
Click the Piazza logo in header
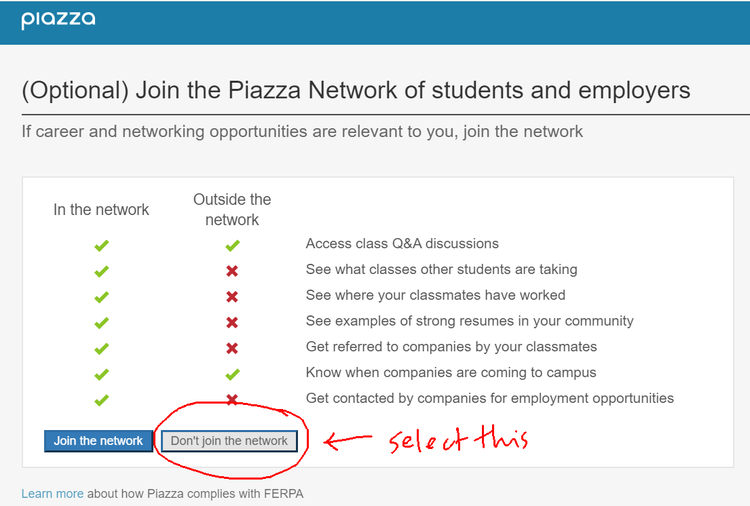[58, 20]
